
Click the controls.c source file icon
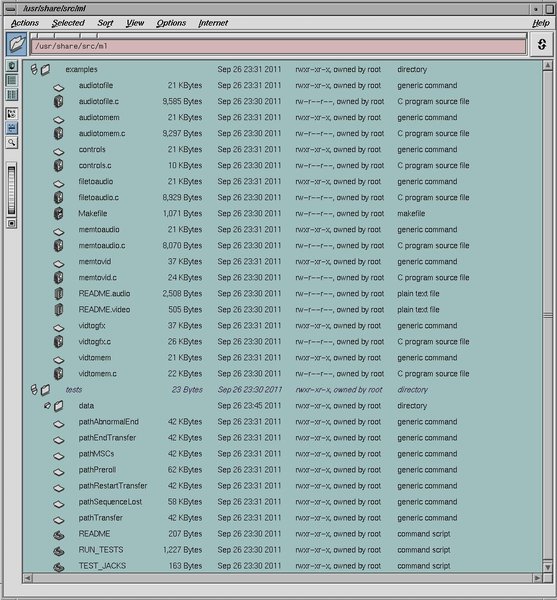(x=59, y=166)
